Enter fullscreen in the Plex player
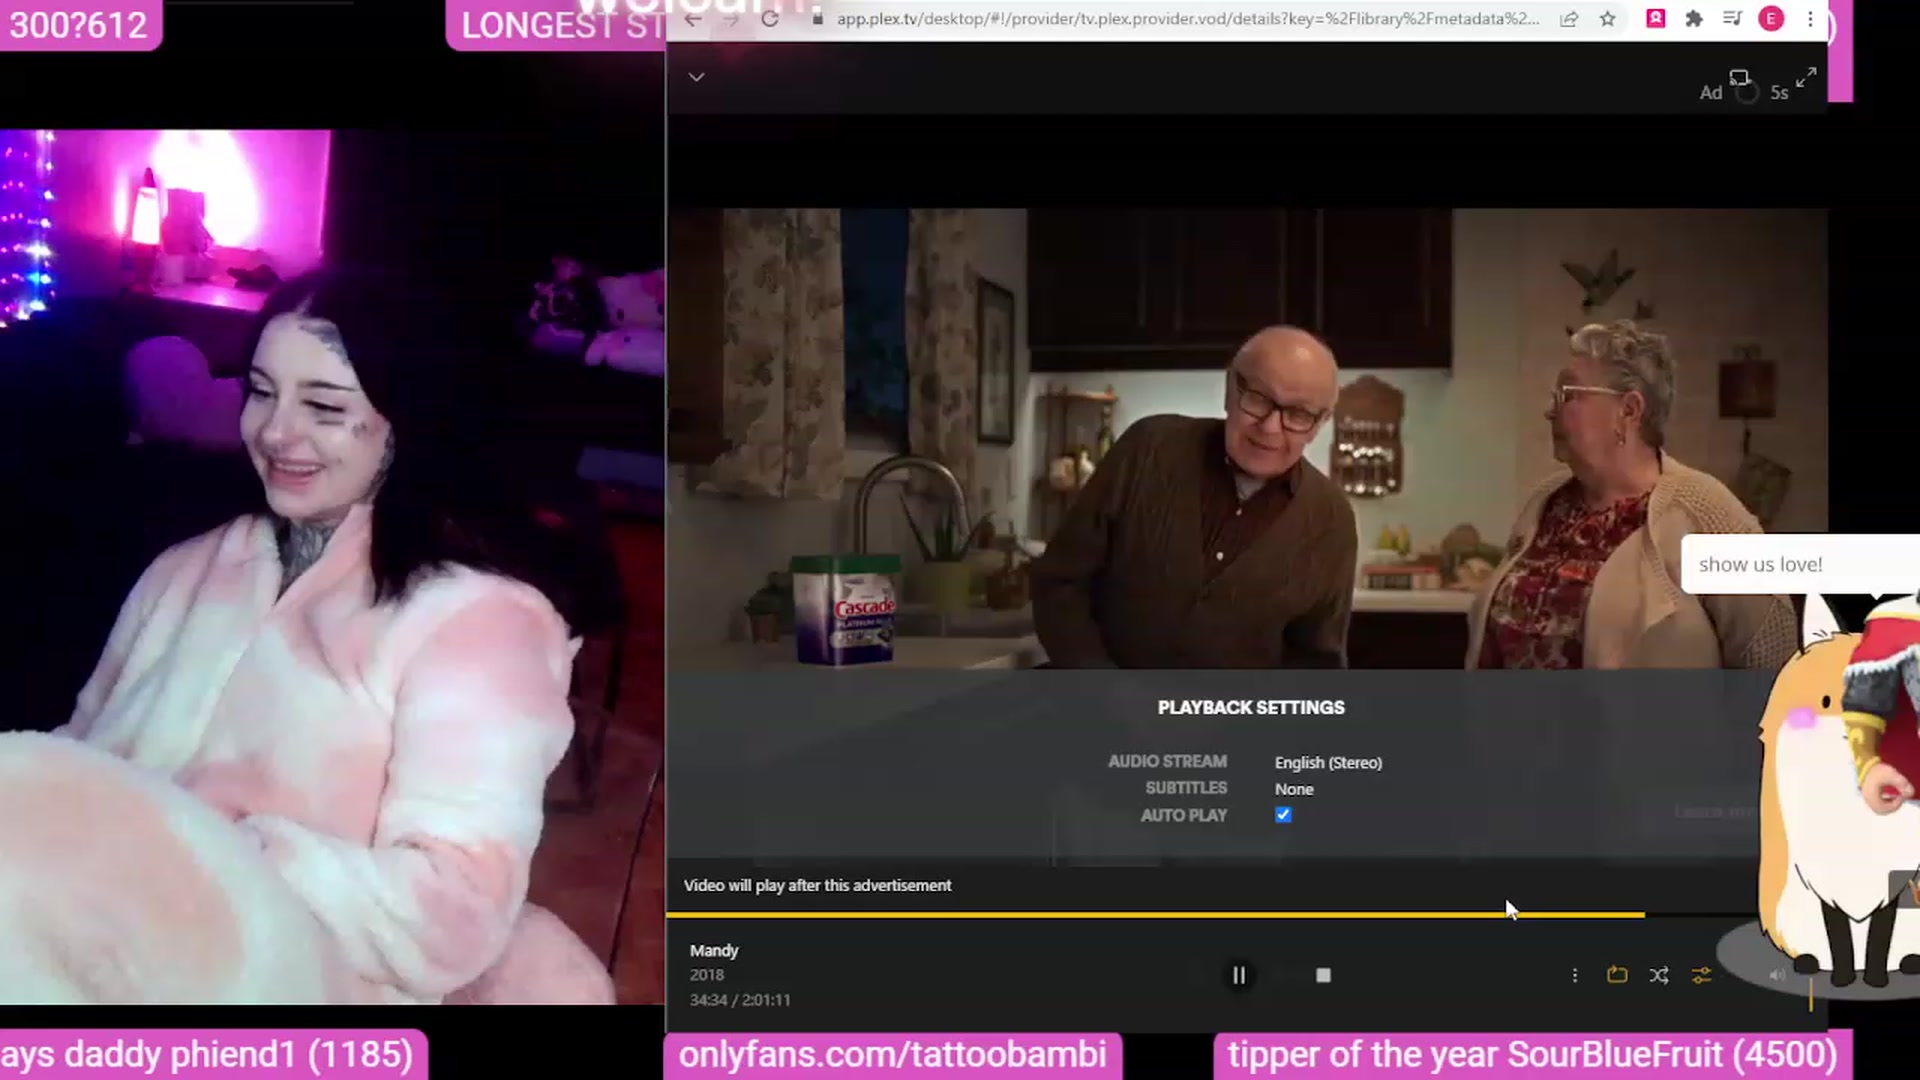The image size is (1920, 1080). (x=1806, y=78)
